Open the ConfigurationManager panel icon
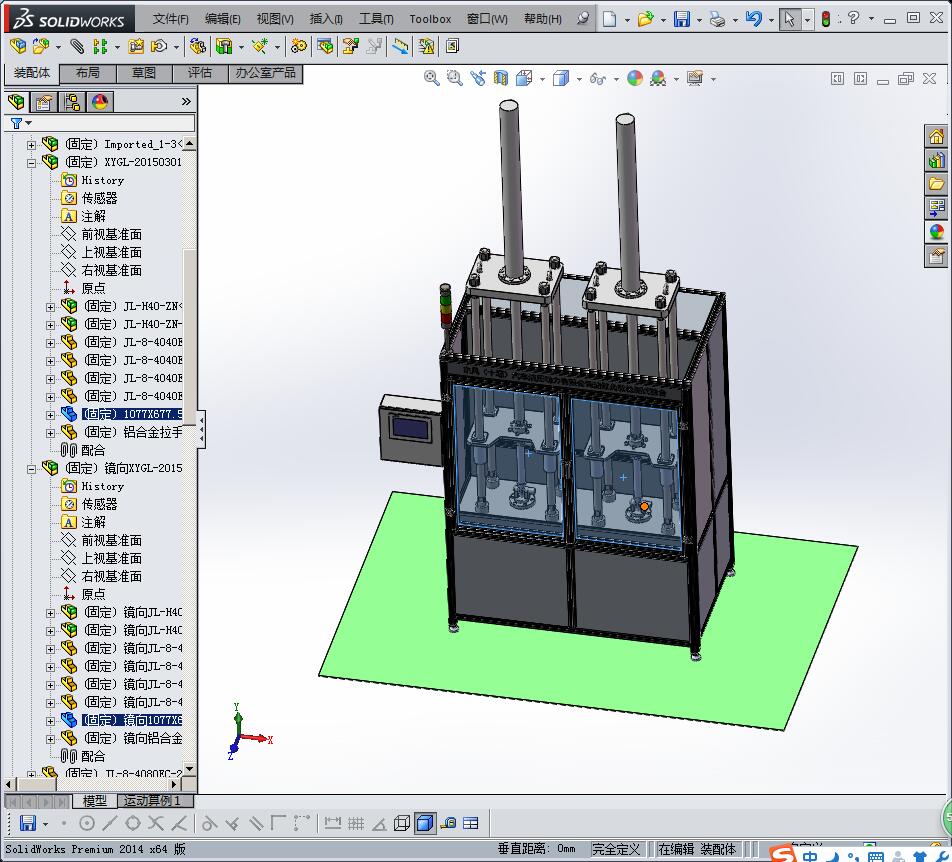This screenshot has height=862, width=952. 70,101
